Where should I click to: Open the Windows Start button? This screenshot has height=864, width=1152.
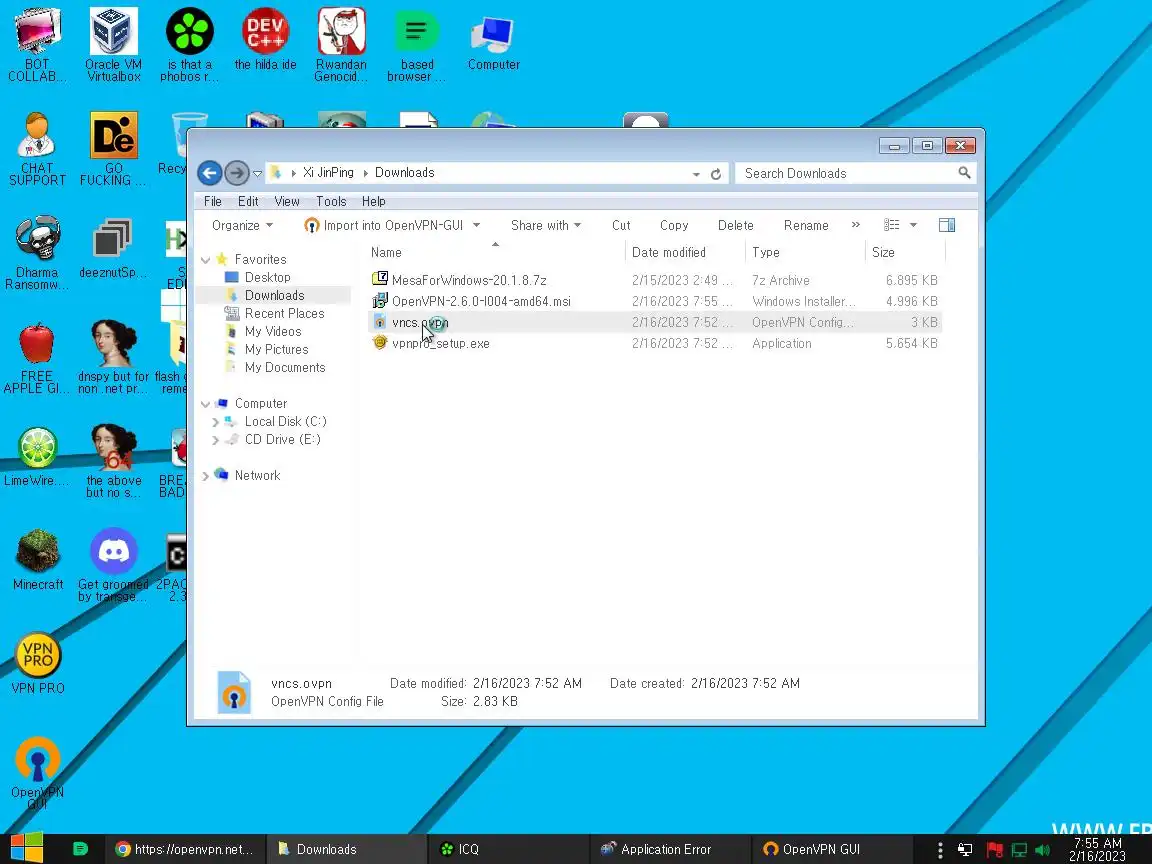(26, 849)
